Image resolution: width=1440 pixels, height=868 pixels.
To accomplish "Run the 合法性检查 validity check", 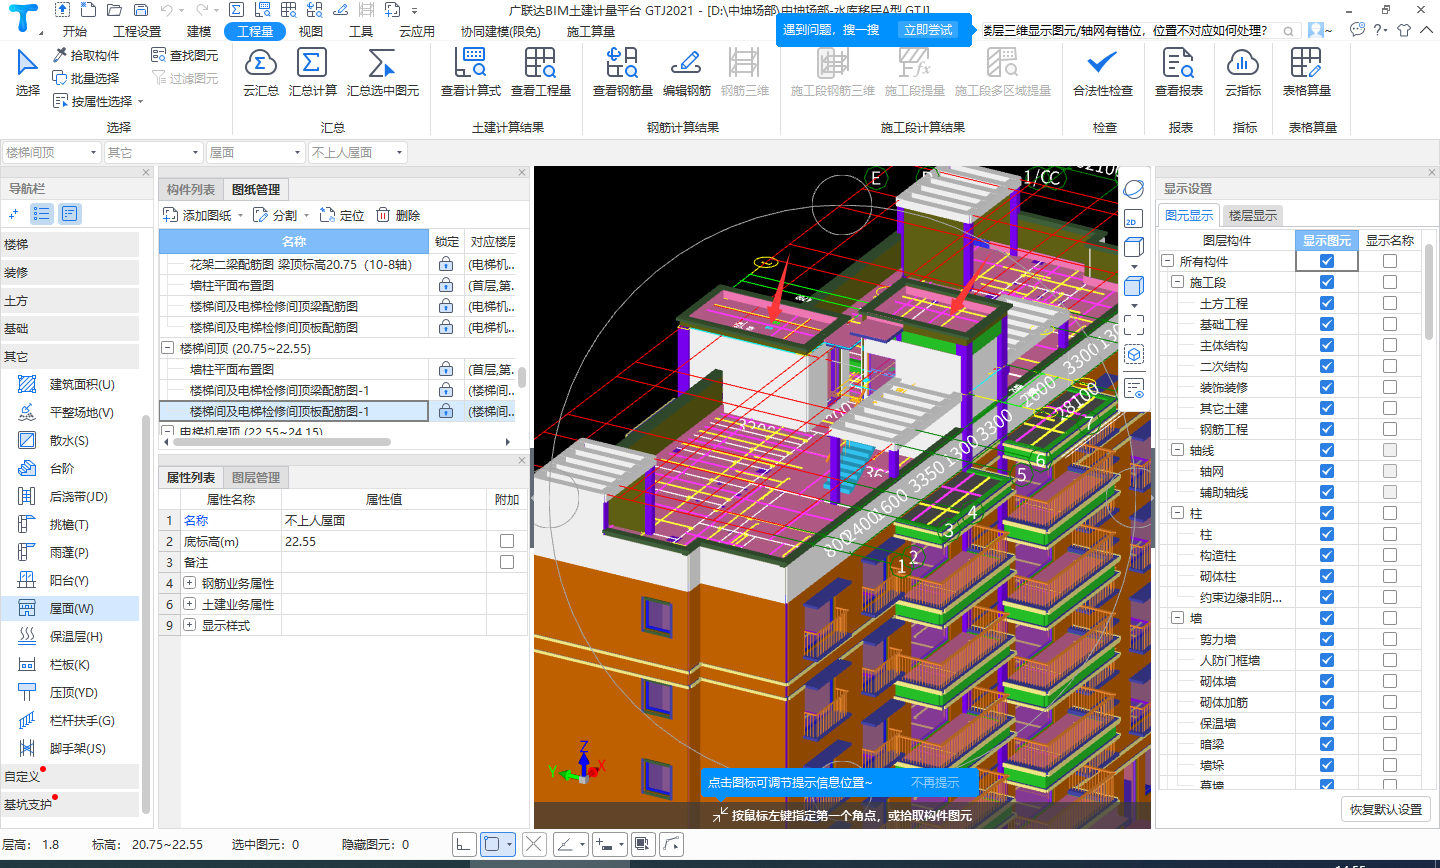I will (x=1102, y=72).
